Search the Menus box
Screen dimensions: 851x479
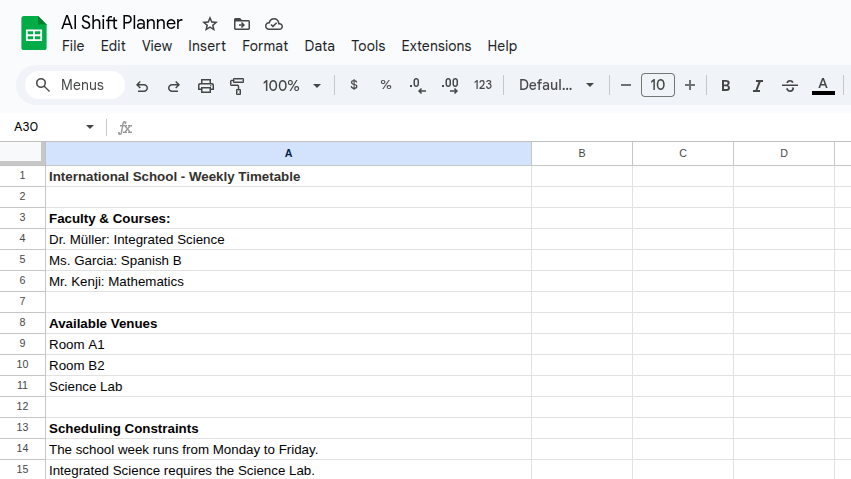pyautogui.click(x=75, y=85)
